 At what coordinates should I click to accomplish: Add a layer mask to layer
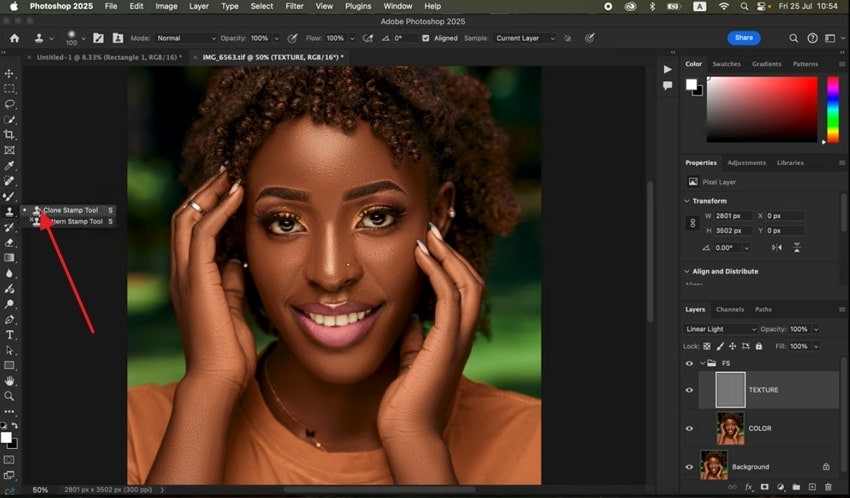(x=764, y=487)
